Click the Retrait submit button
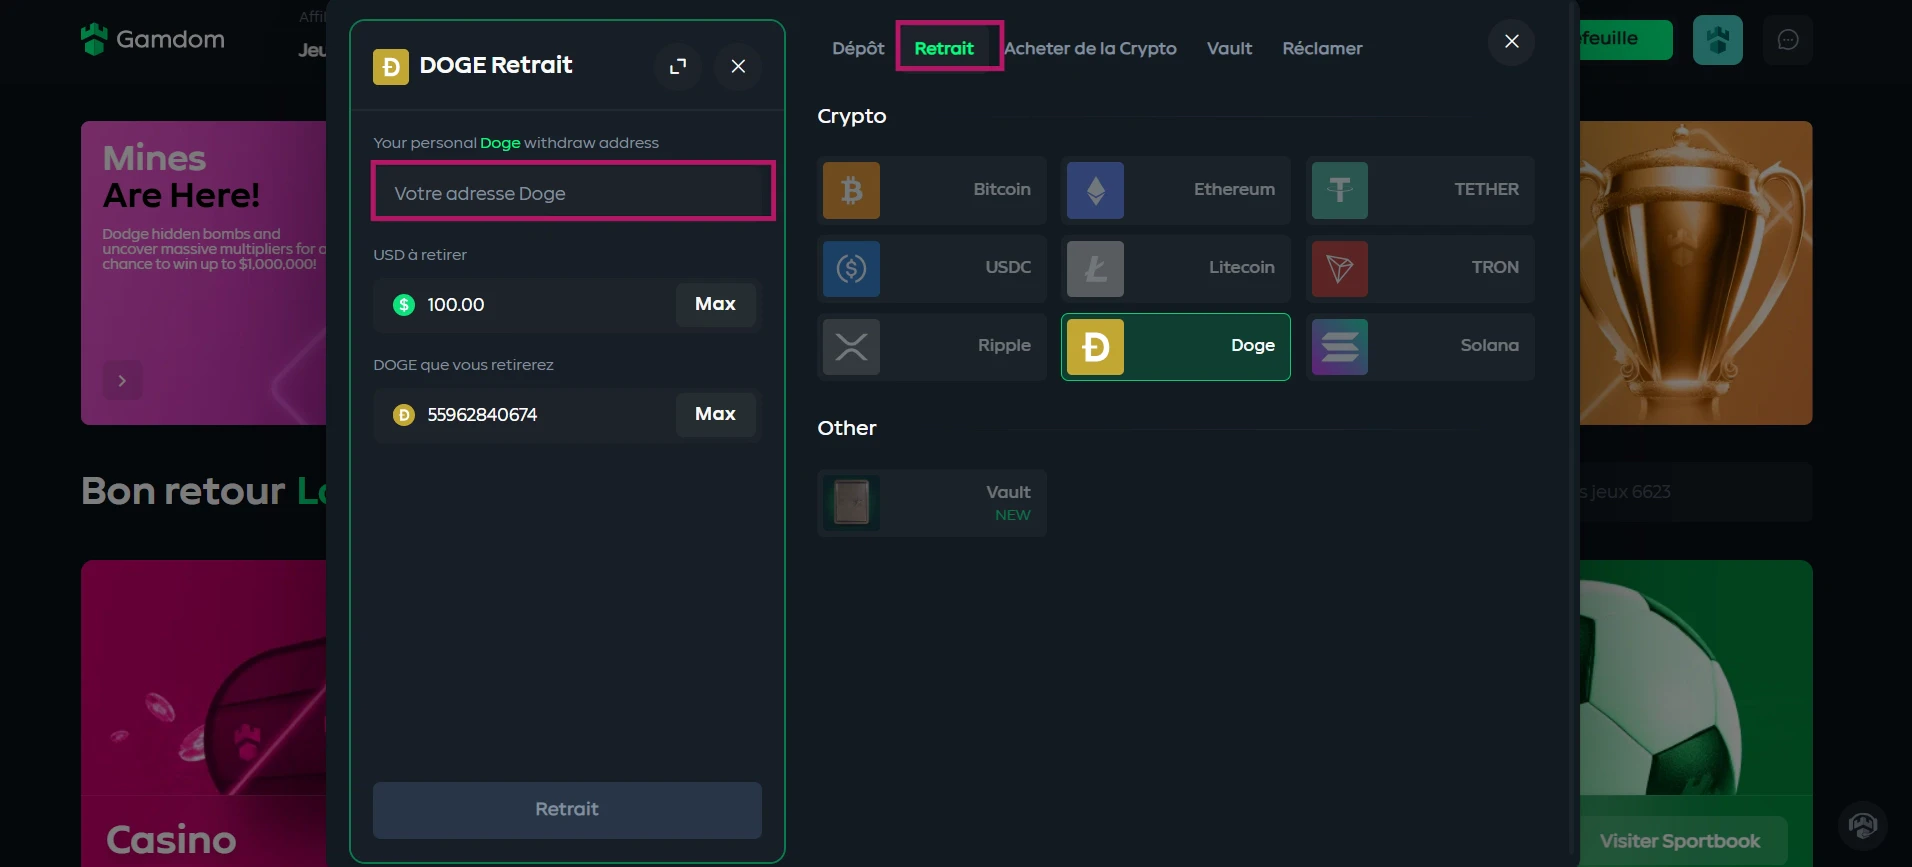The image size is (1912, 867). pos(567,810)
